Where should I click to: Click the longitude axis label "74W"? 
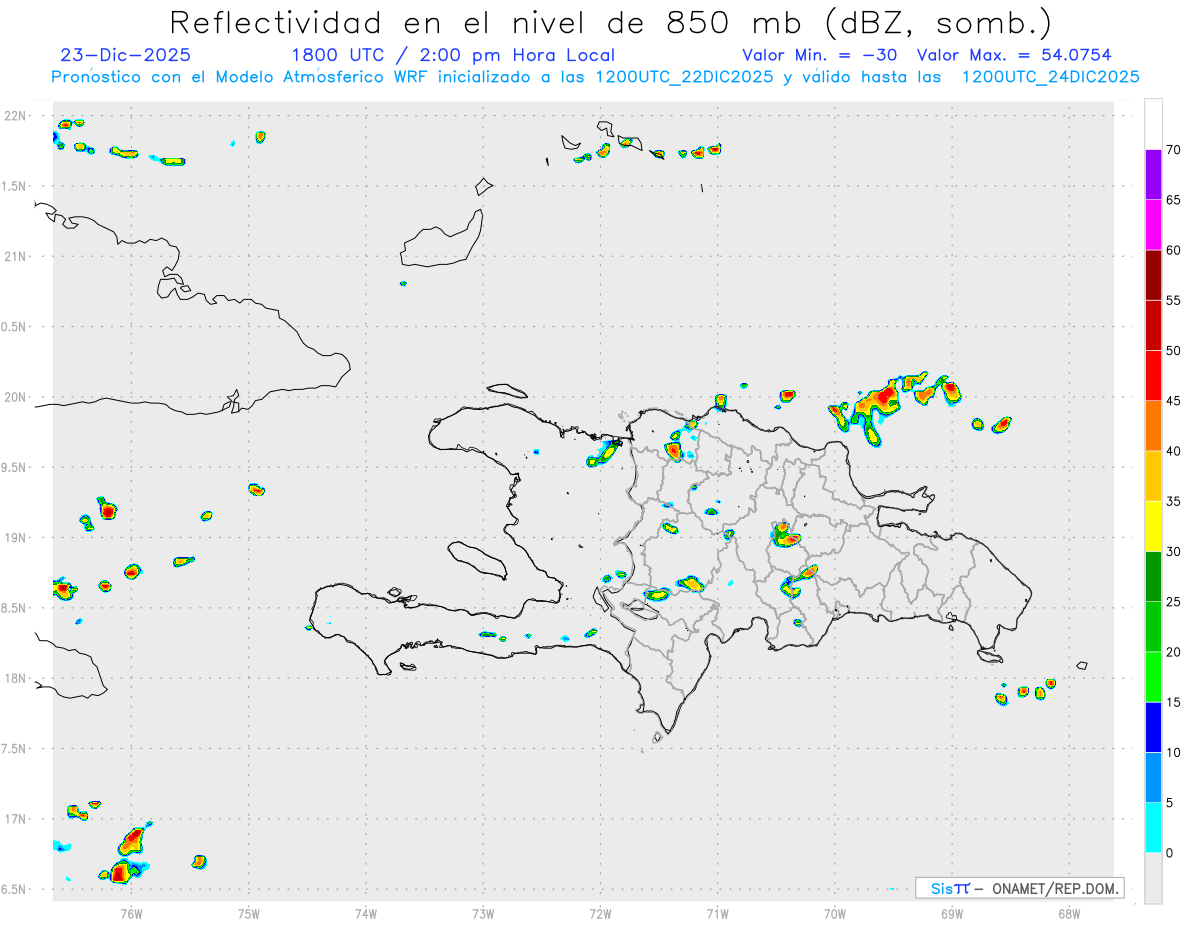click(x=366, y=913)
